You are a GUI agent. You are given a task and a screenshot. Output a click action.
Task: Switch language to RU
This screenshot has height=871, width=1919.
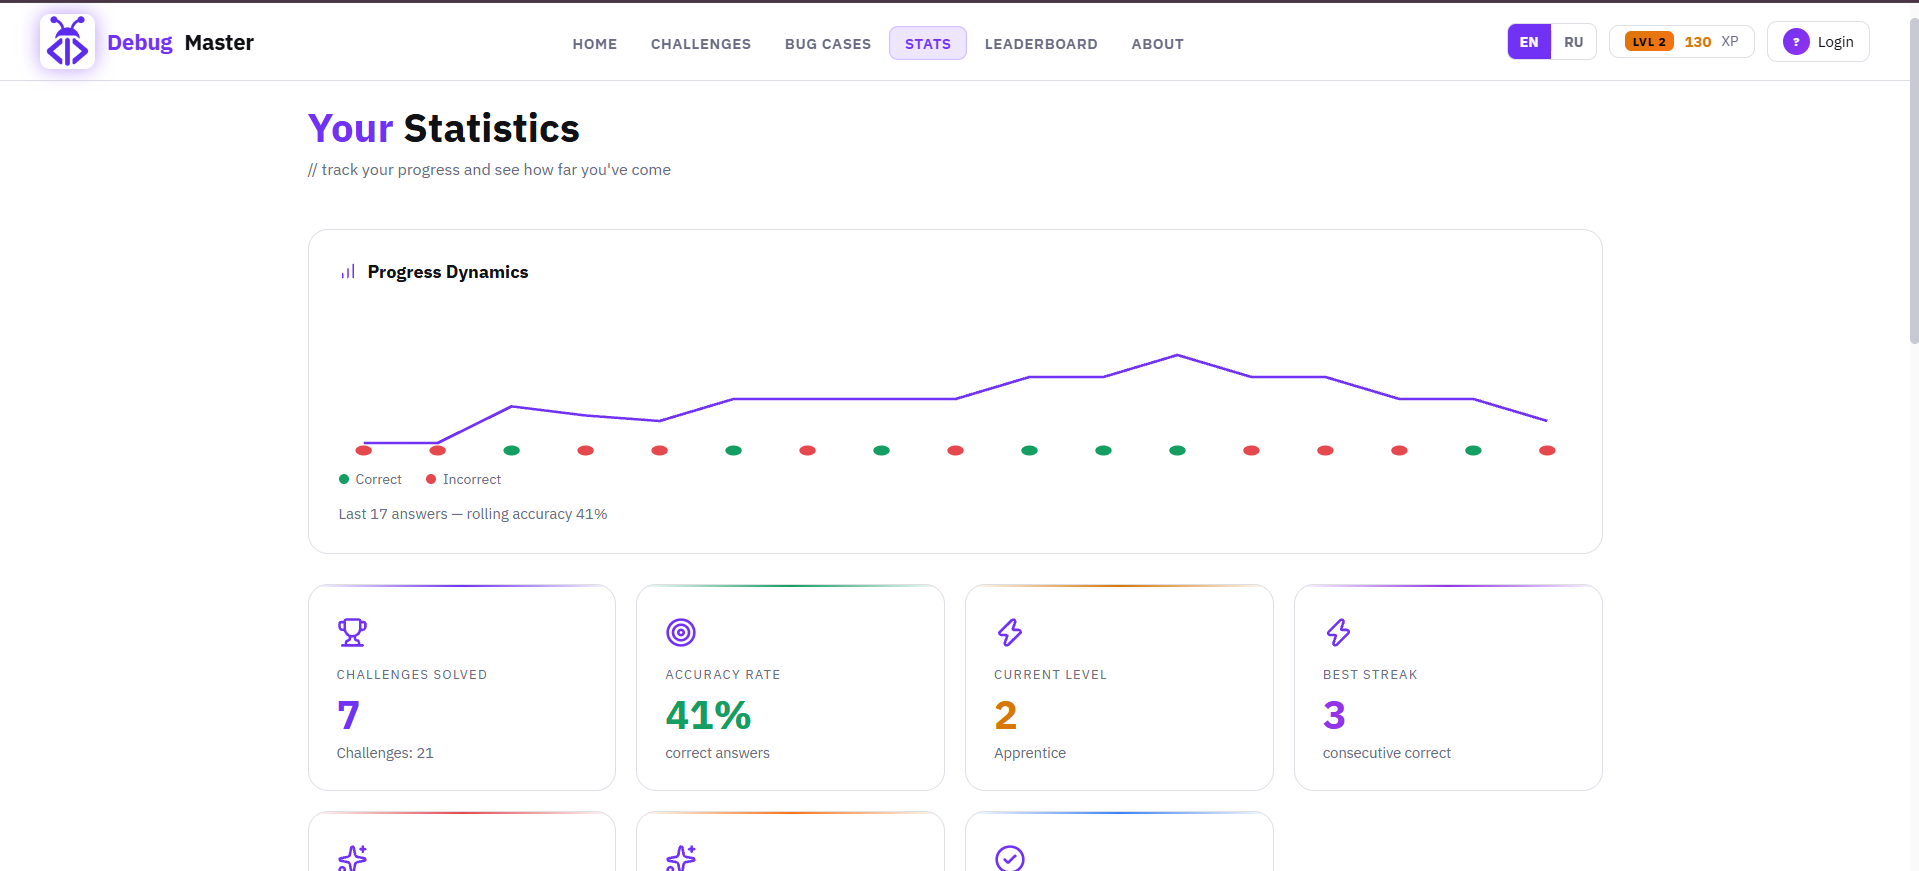1573,42
